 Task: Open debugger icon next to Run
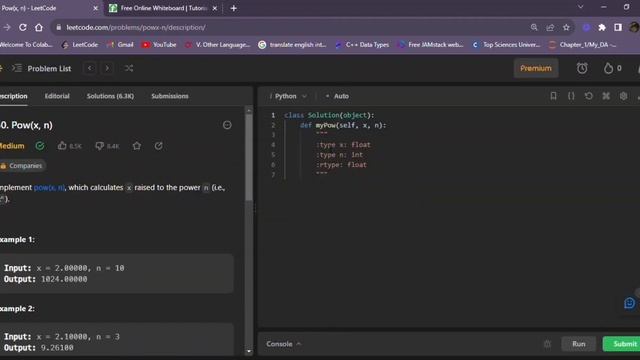(547, 344)
